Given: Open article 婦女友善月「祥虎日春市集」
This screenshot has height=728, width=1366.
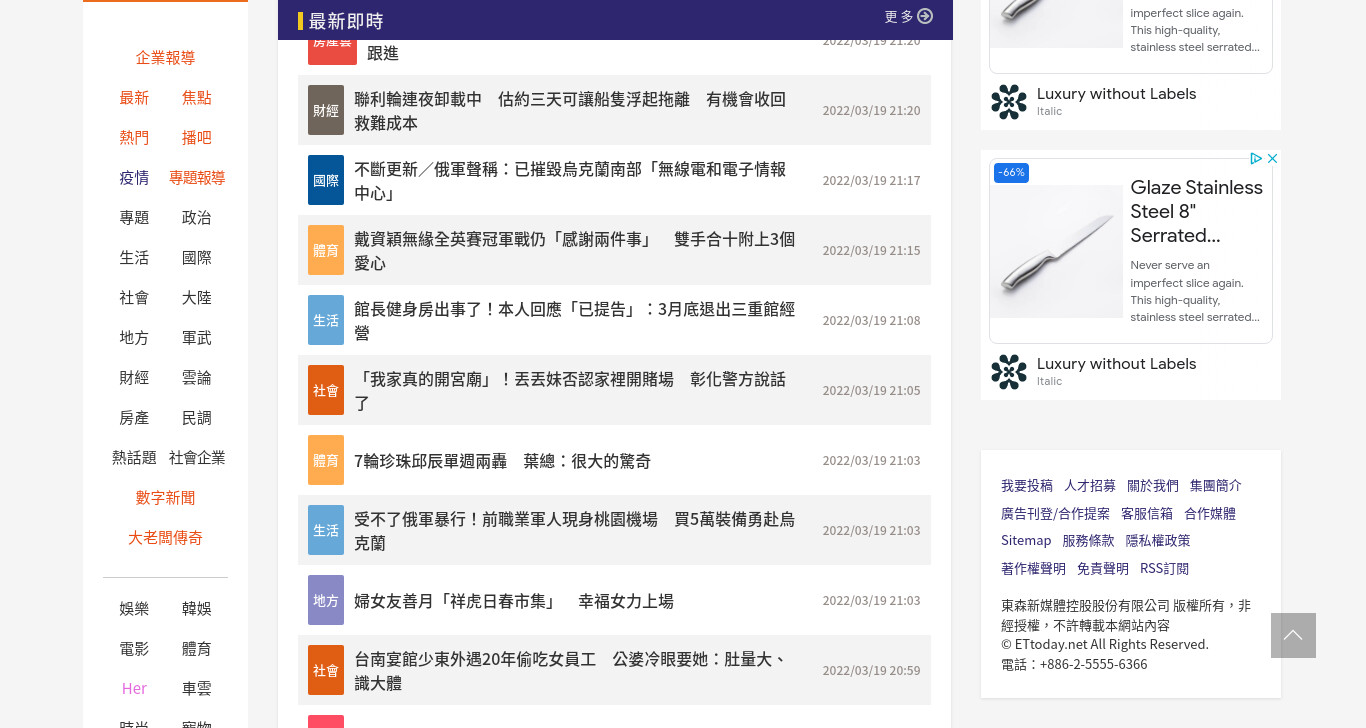Looking at the screenshot, I should (514, 601).
